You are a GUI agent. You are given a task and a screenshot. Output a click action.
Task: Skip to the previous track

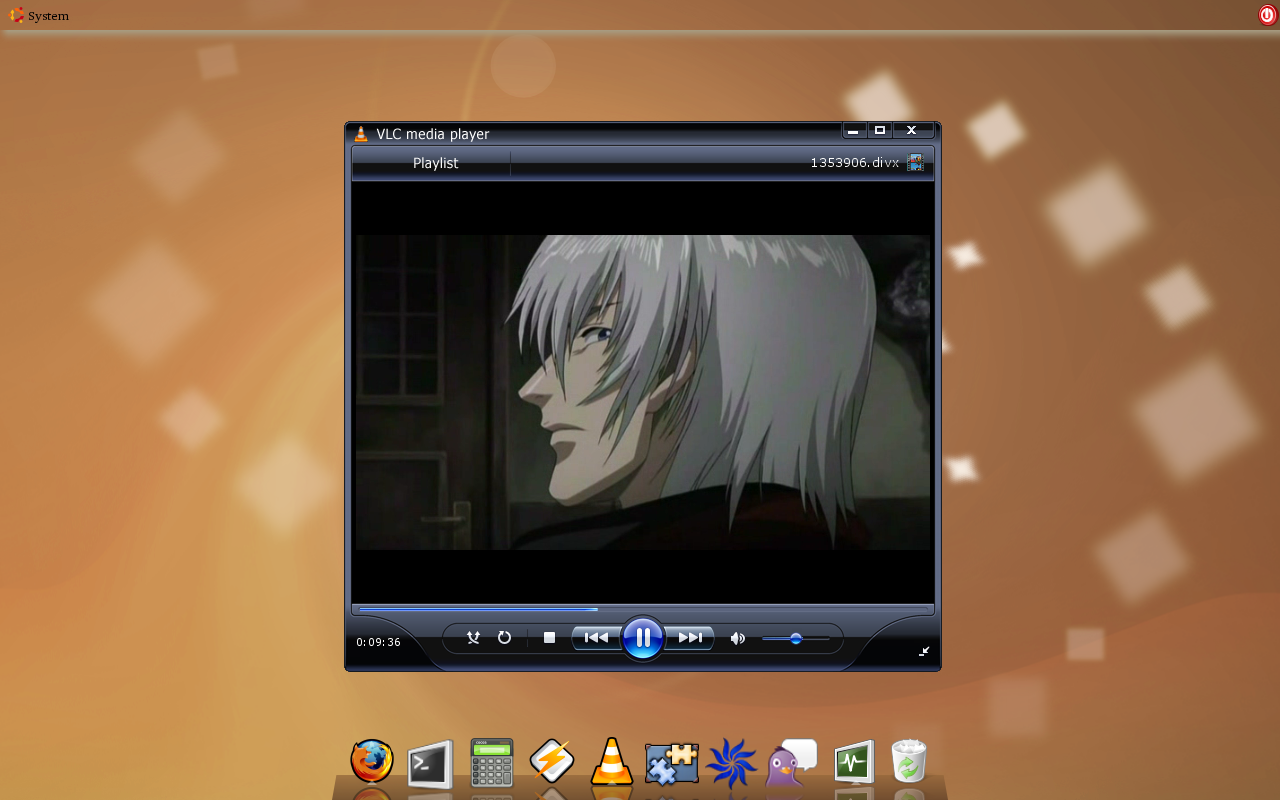click(x=596, y=638)
